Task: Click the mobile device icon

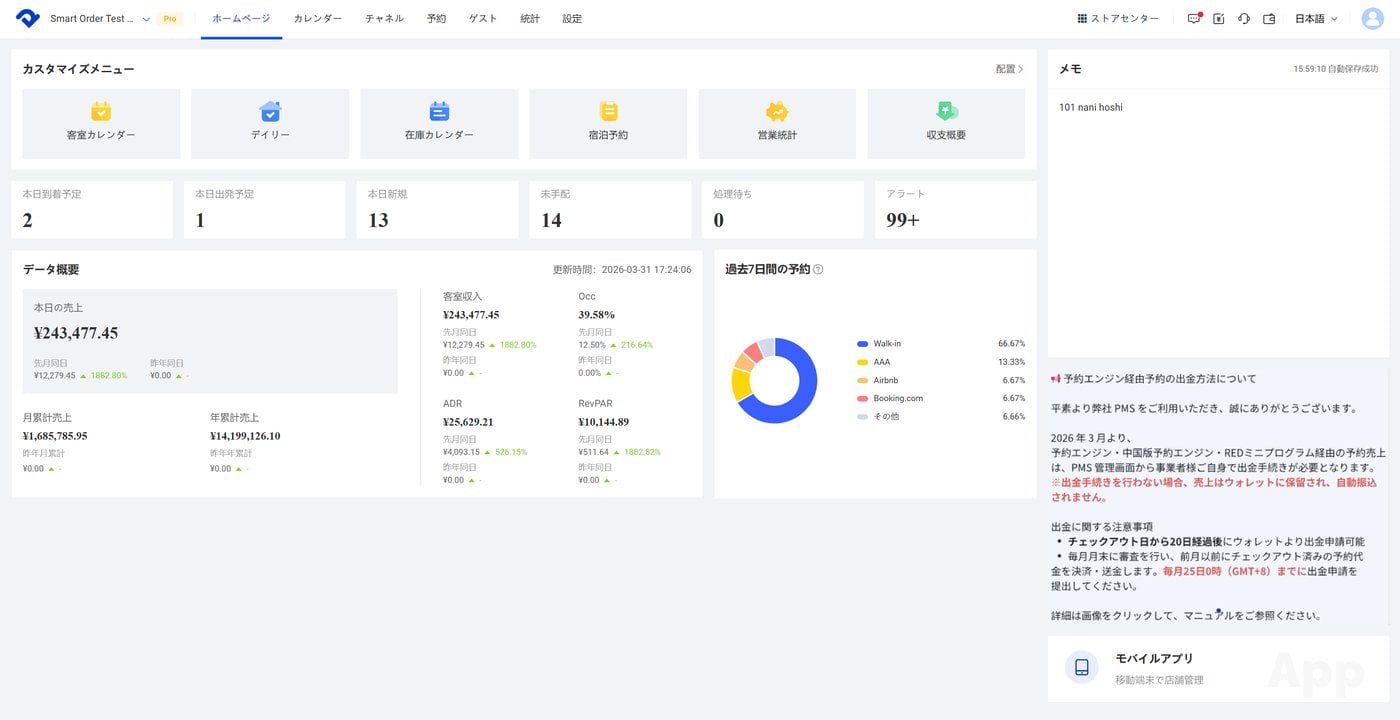Action: click(1081, 667)
